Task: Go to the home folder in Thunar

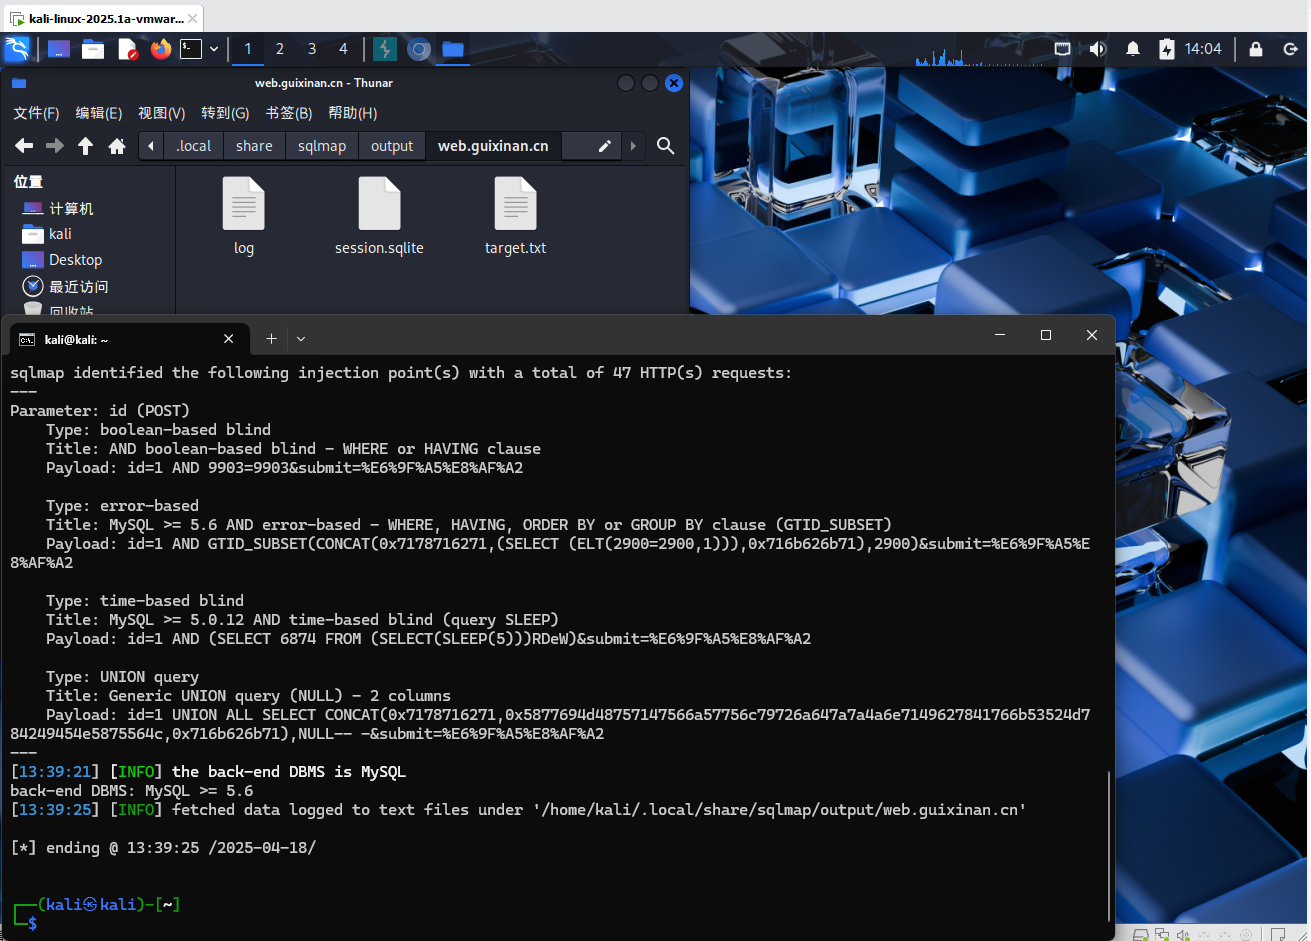Action: pyautogui.click(x=117, y=146)
